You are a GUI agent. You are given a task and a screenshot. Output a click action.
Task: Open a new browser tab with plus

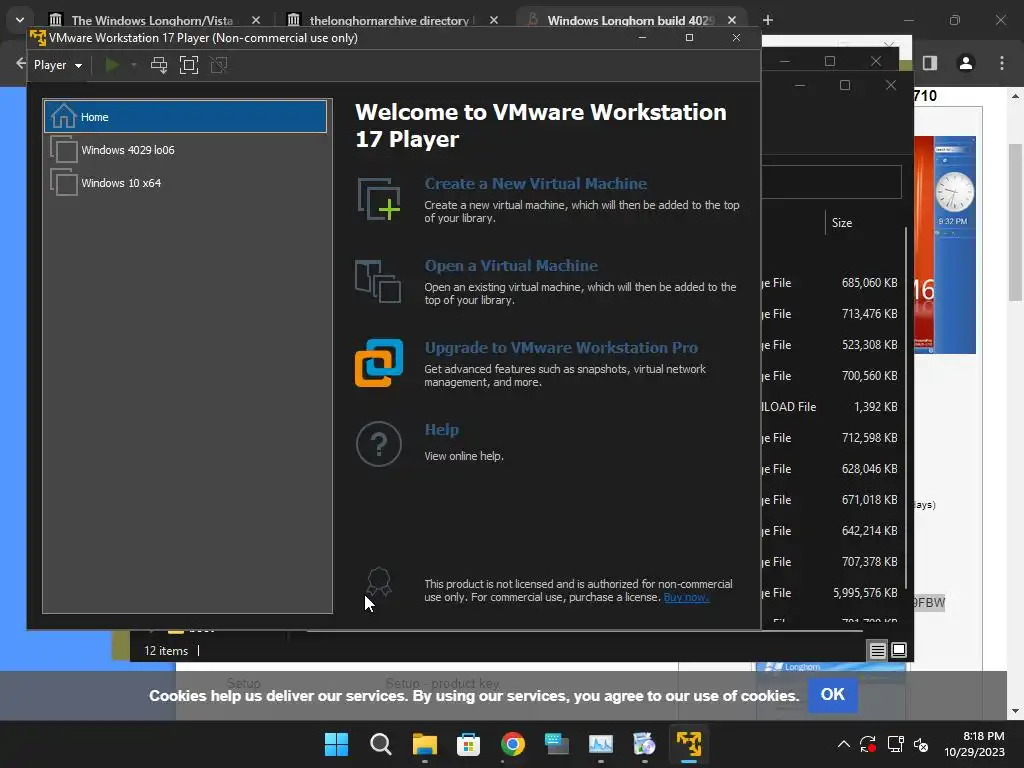768,20
